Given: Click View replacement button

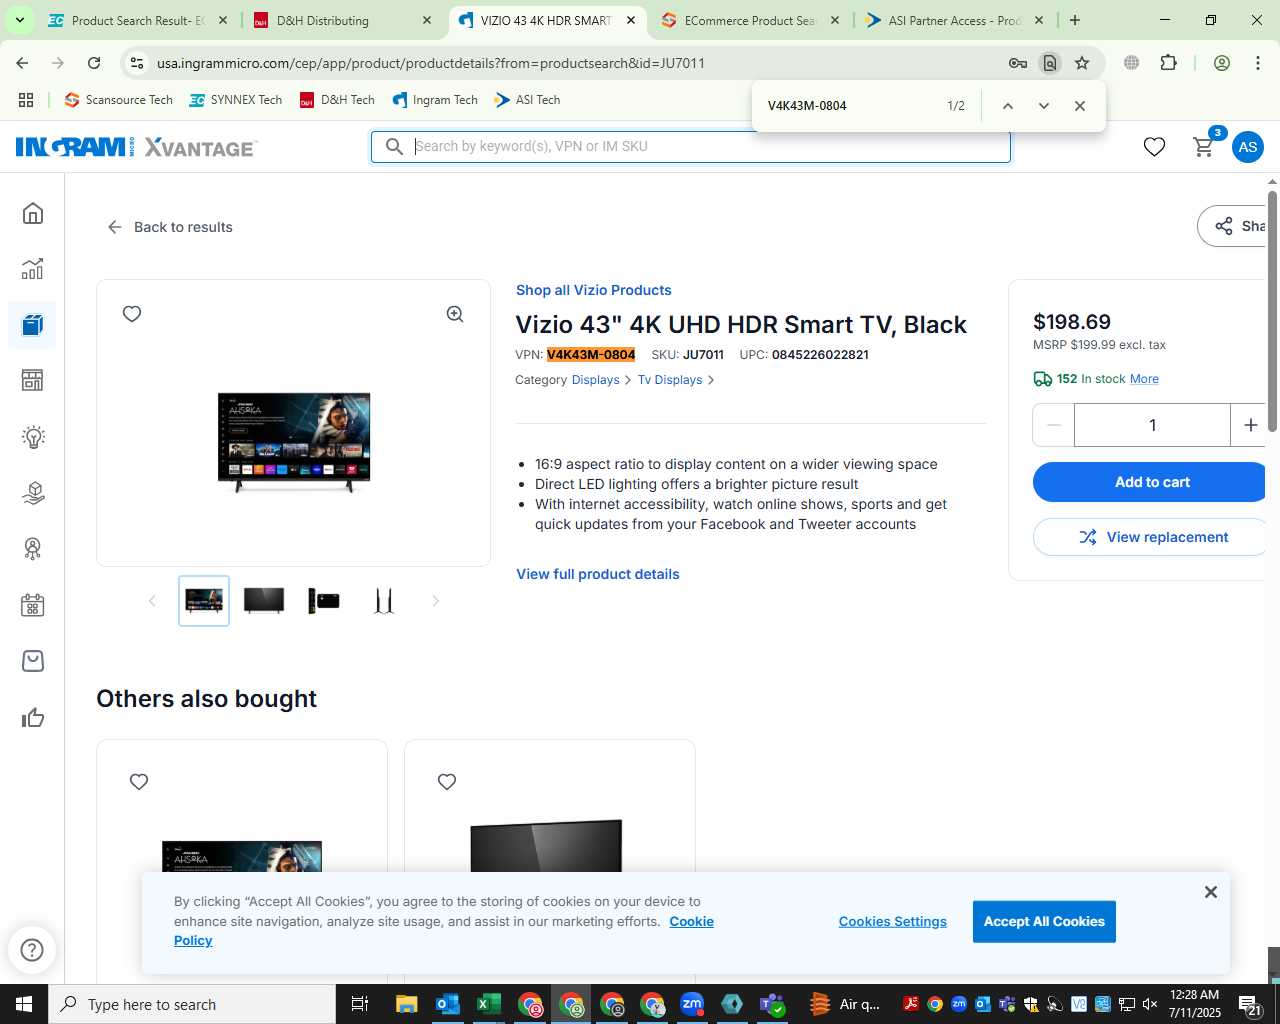Looking at the screenshot, I should [x=1152, y=537].
